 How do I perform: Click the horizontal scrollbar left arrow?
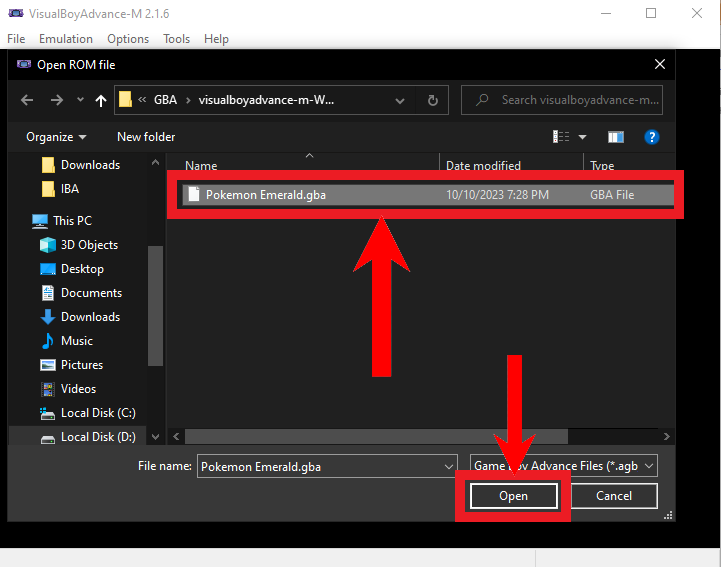point(176,436)
